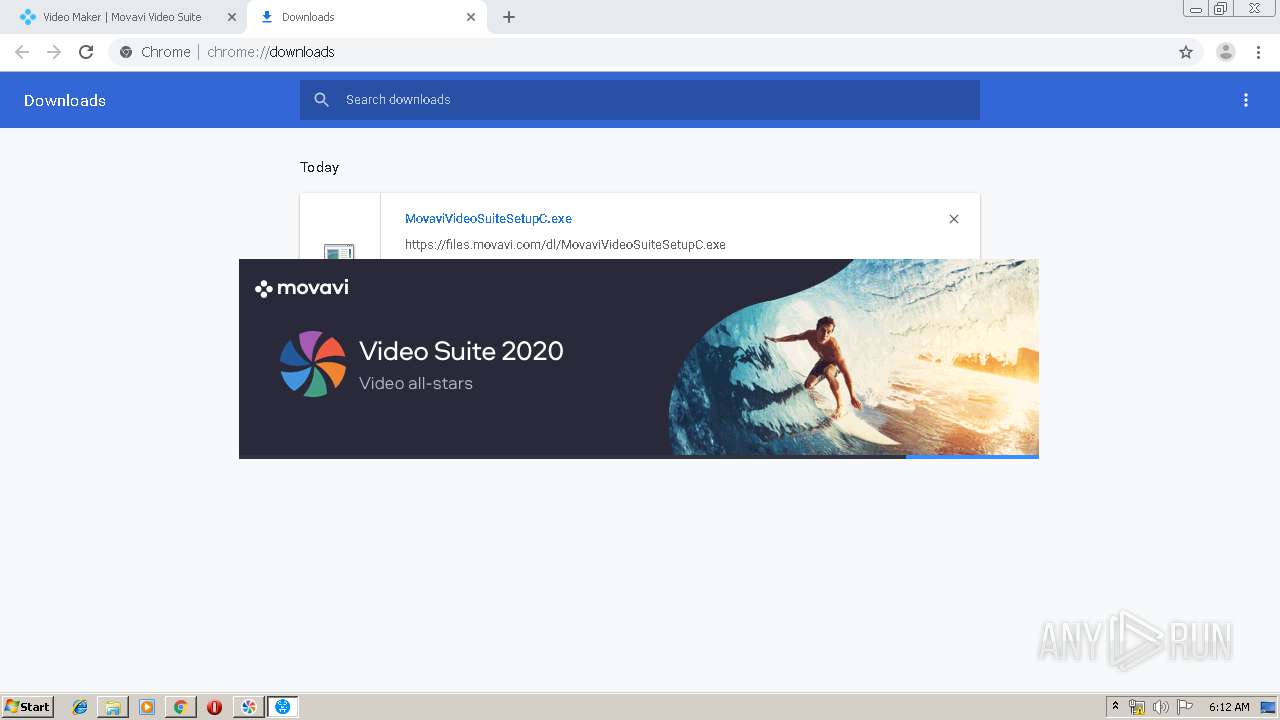This screenshot has width=1280, height=720.
Task: Open media player taskbar icon
Action: tap(147, 707)
